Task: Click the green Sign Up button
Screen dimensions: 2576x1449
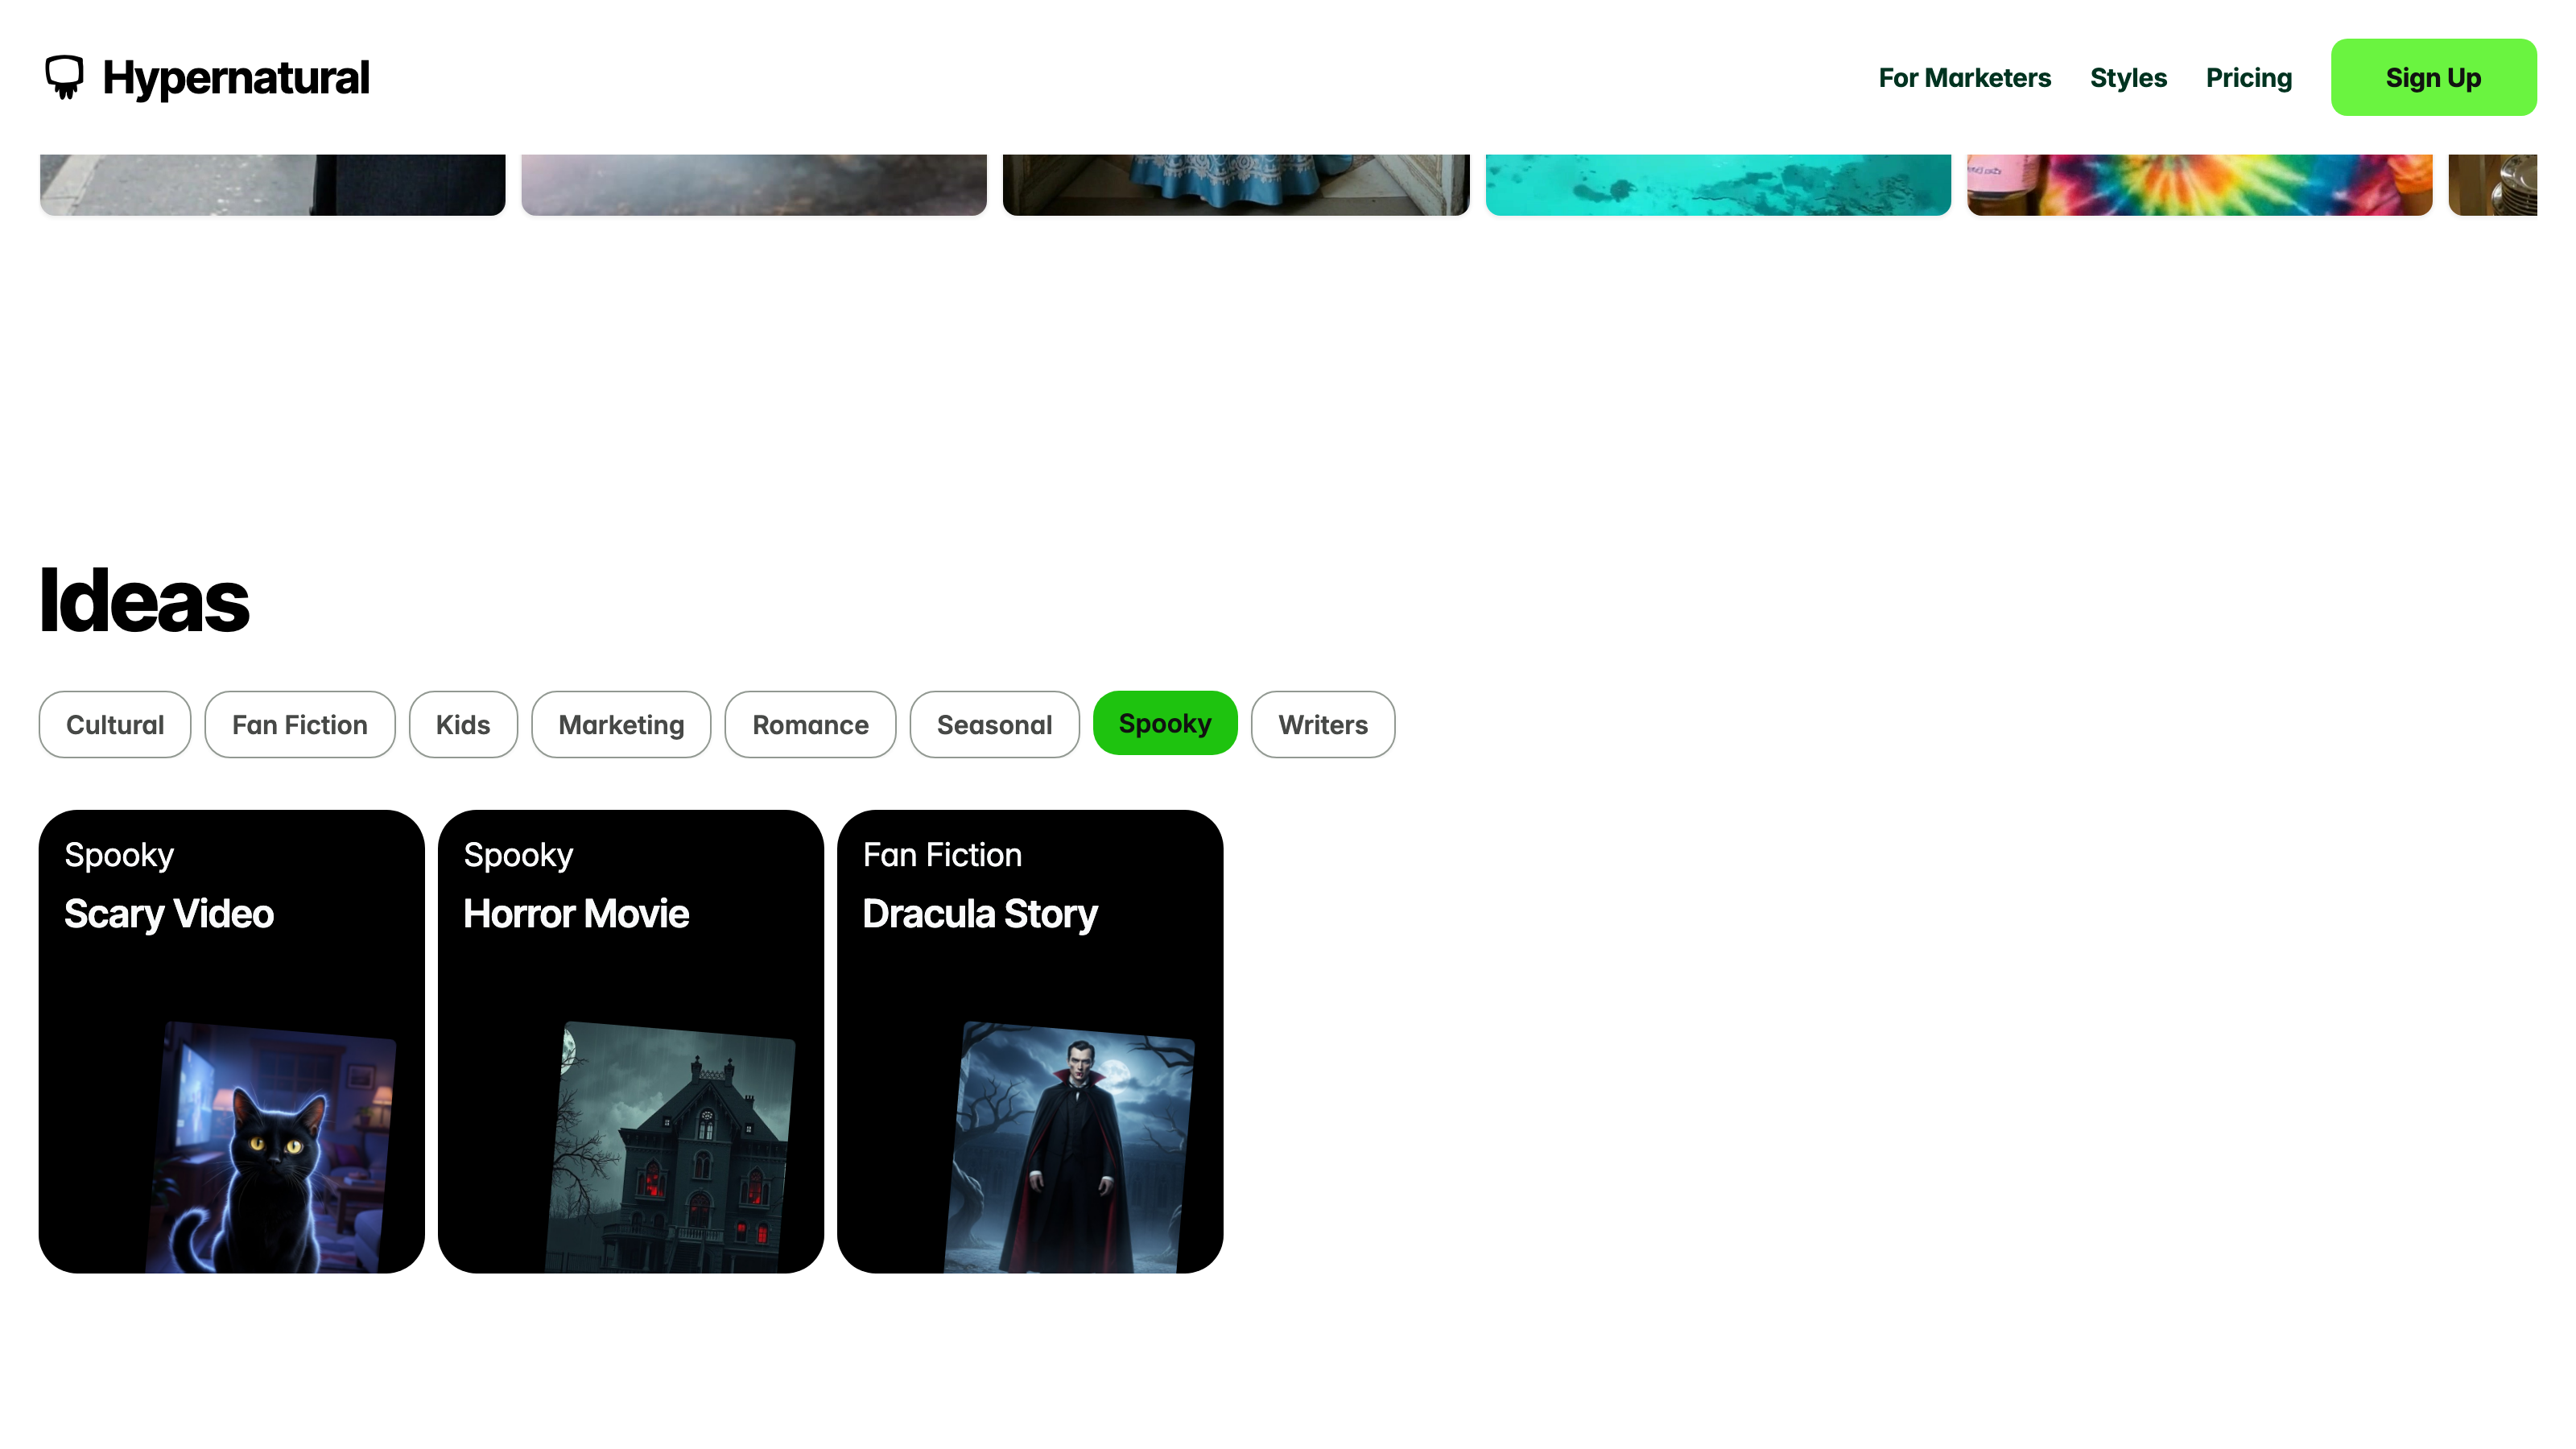Action: coord(2433,77)
